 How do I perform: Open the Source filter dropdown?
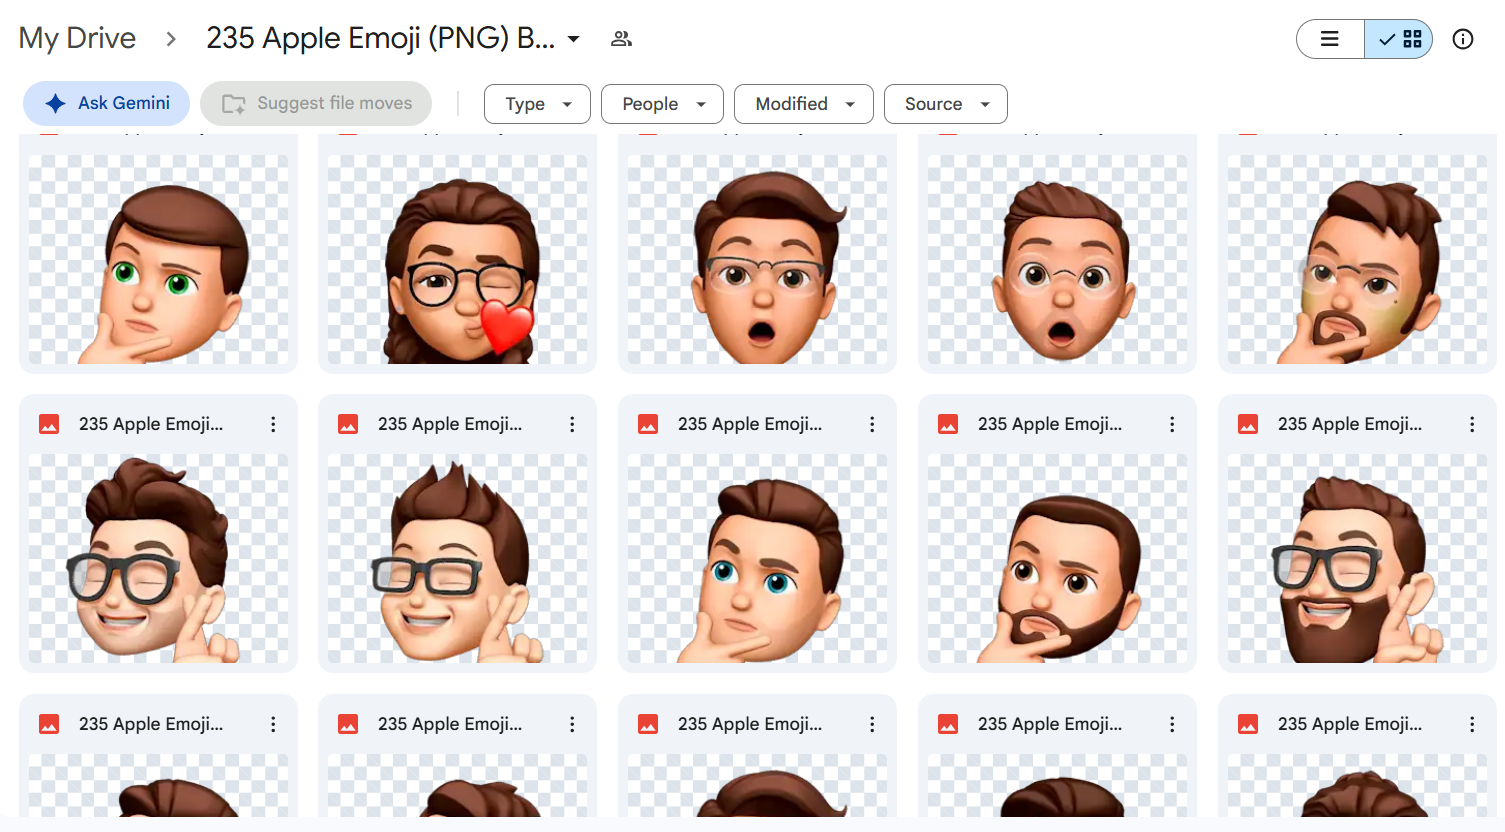click(946, 104)
